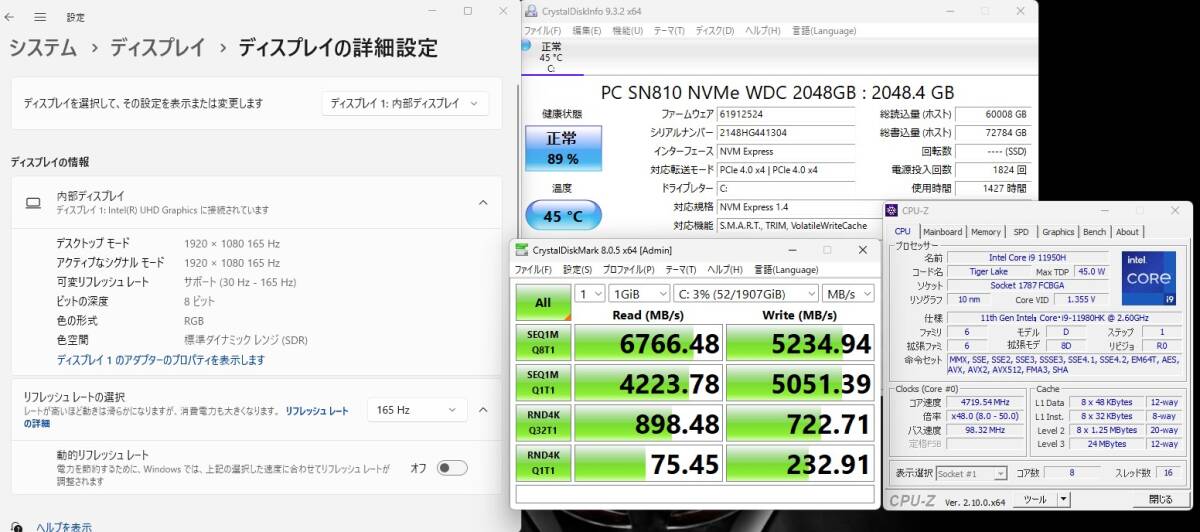
Task: Switch to the CPU tab in CPU-Z
Action: [x=903, y=232]
